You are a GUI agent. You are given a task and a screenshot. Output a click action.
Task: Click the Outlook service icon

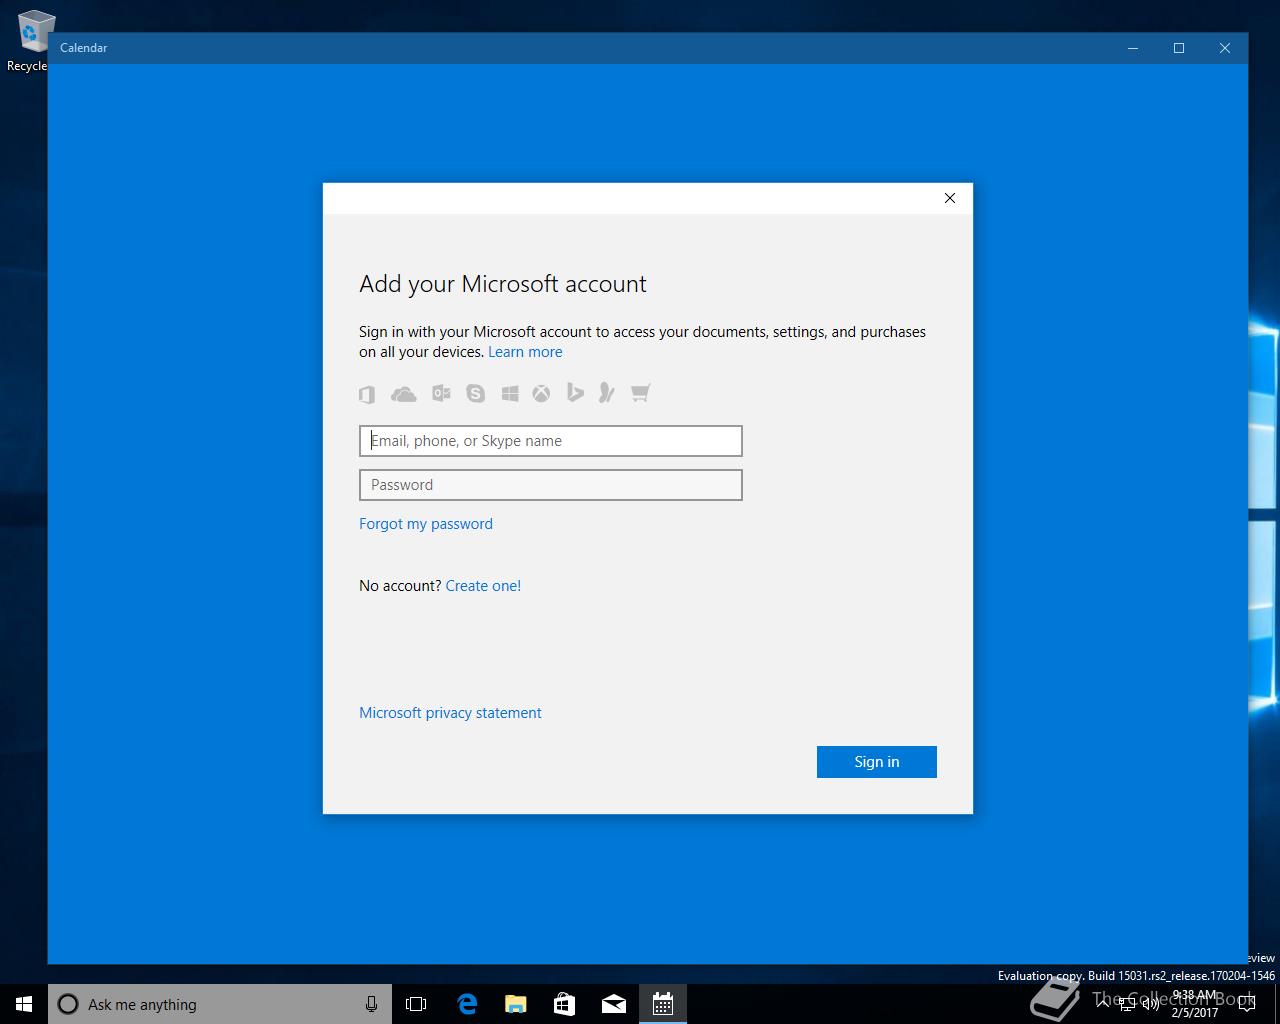[x=441, y=393]
